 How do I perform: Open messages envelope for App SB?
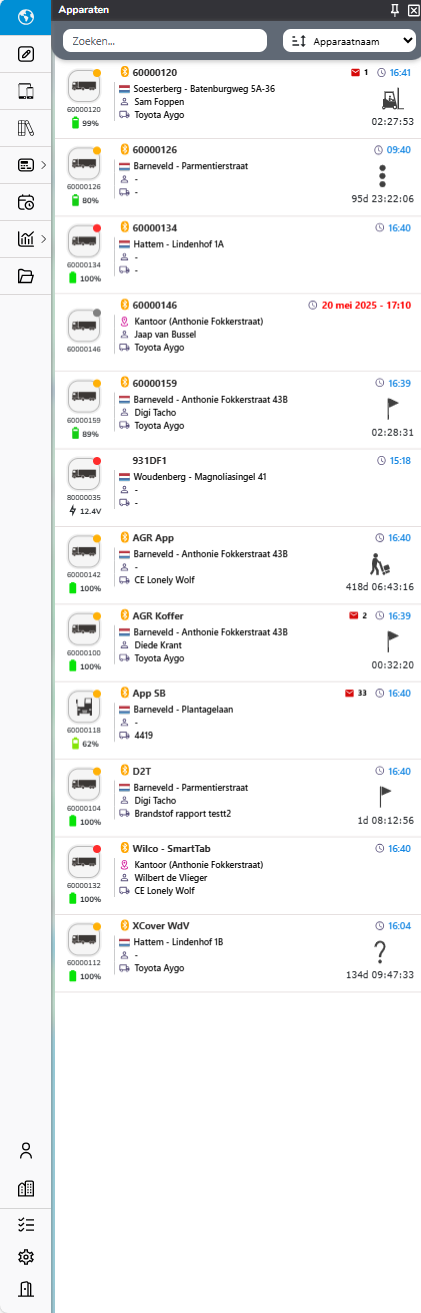pos(356,692)
